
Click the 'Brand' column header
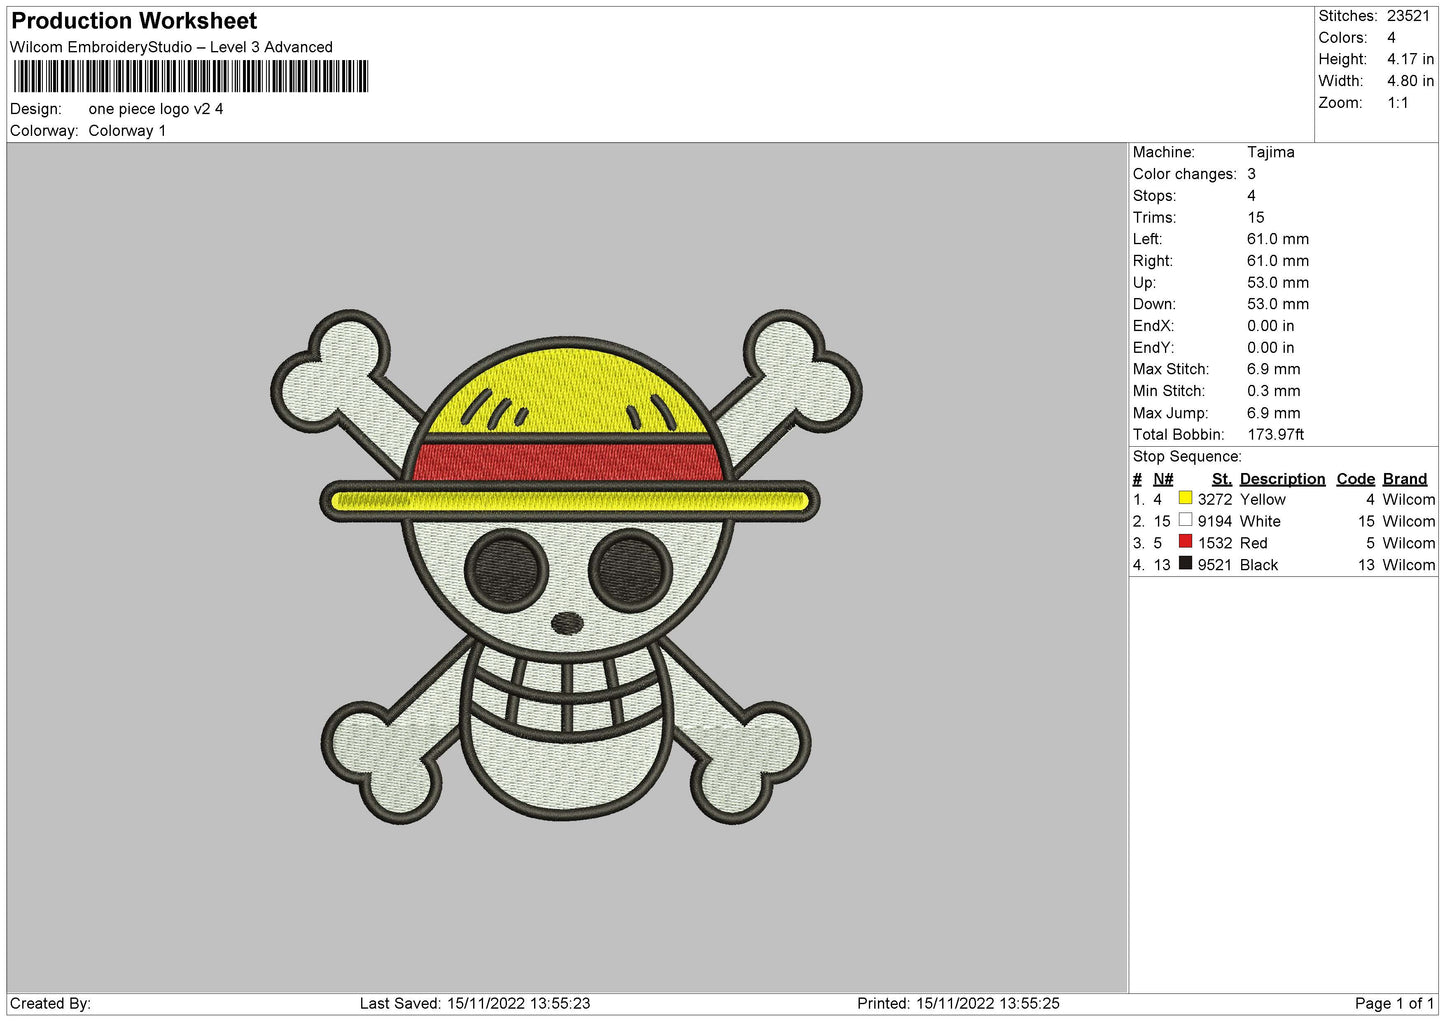coord(1405,479)
